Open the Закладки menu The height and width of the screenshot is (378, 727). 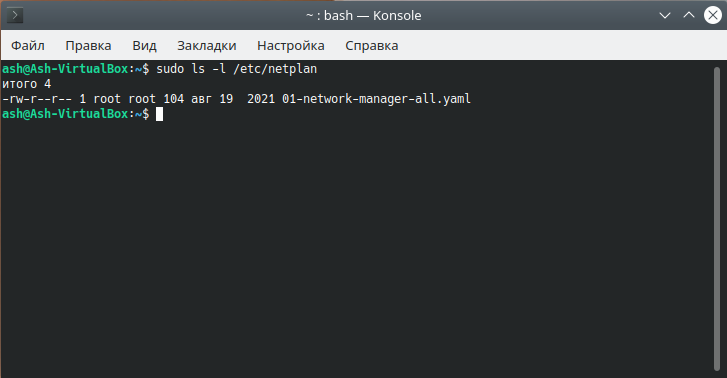207,45
